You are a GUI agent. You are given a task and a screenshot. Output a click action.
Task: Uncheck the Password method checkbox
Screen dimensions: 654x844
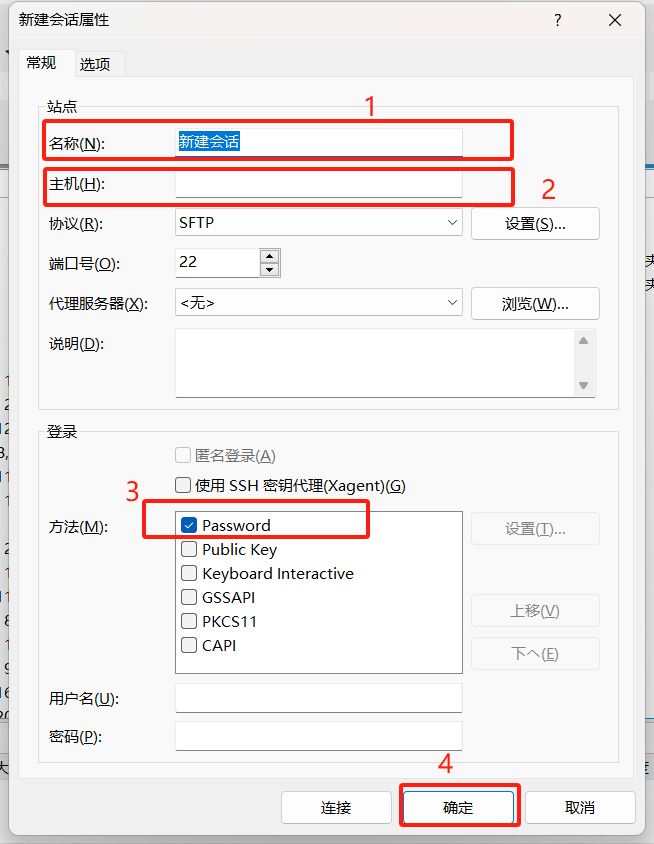click(189, 525)
